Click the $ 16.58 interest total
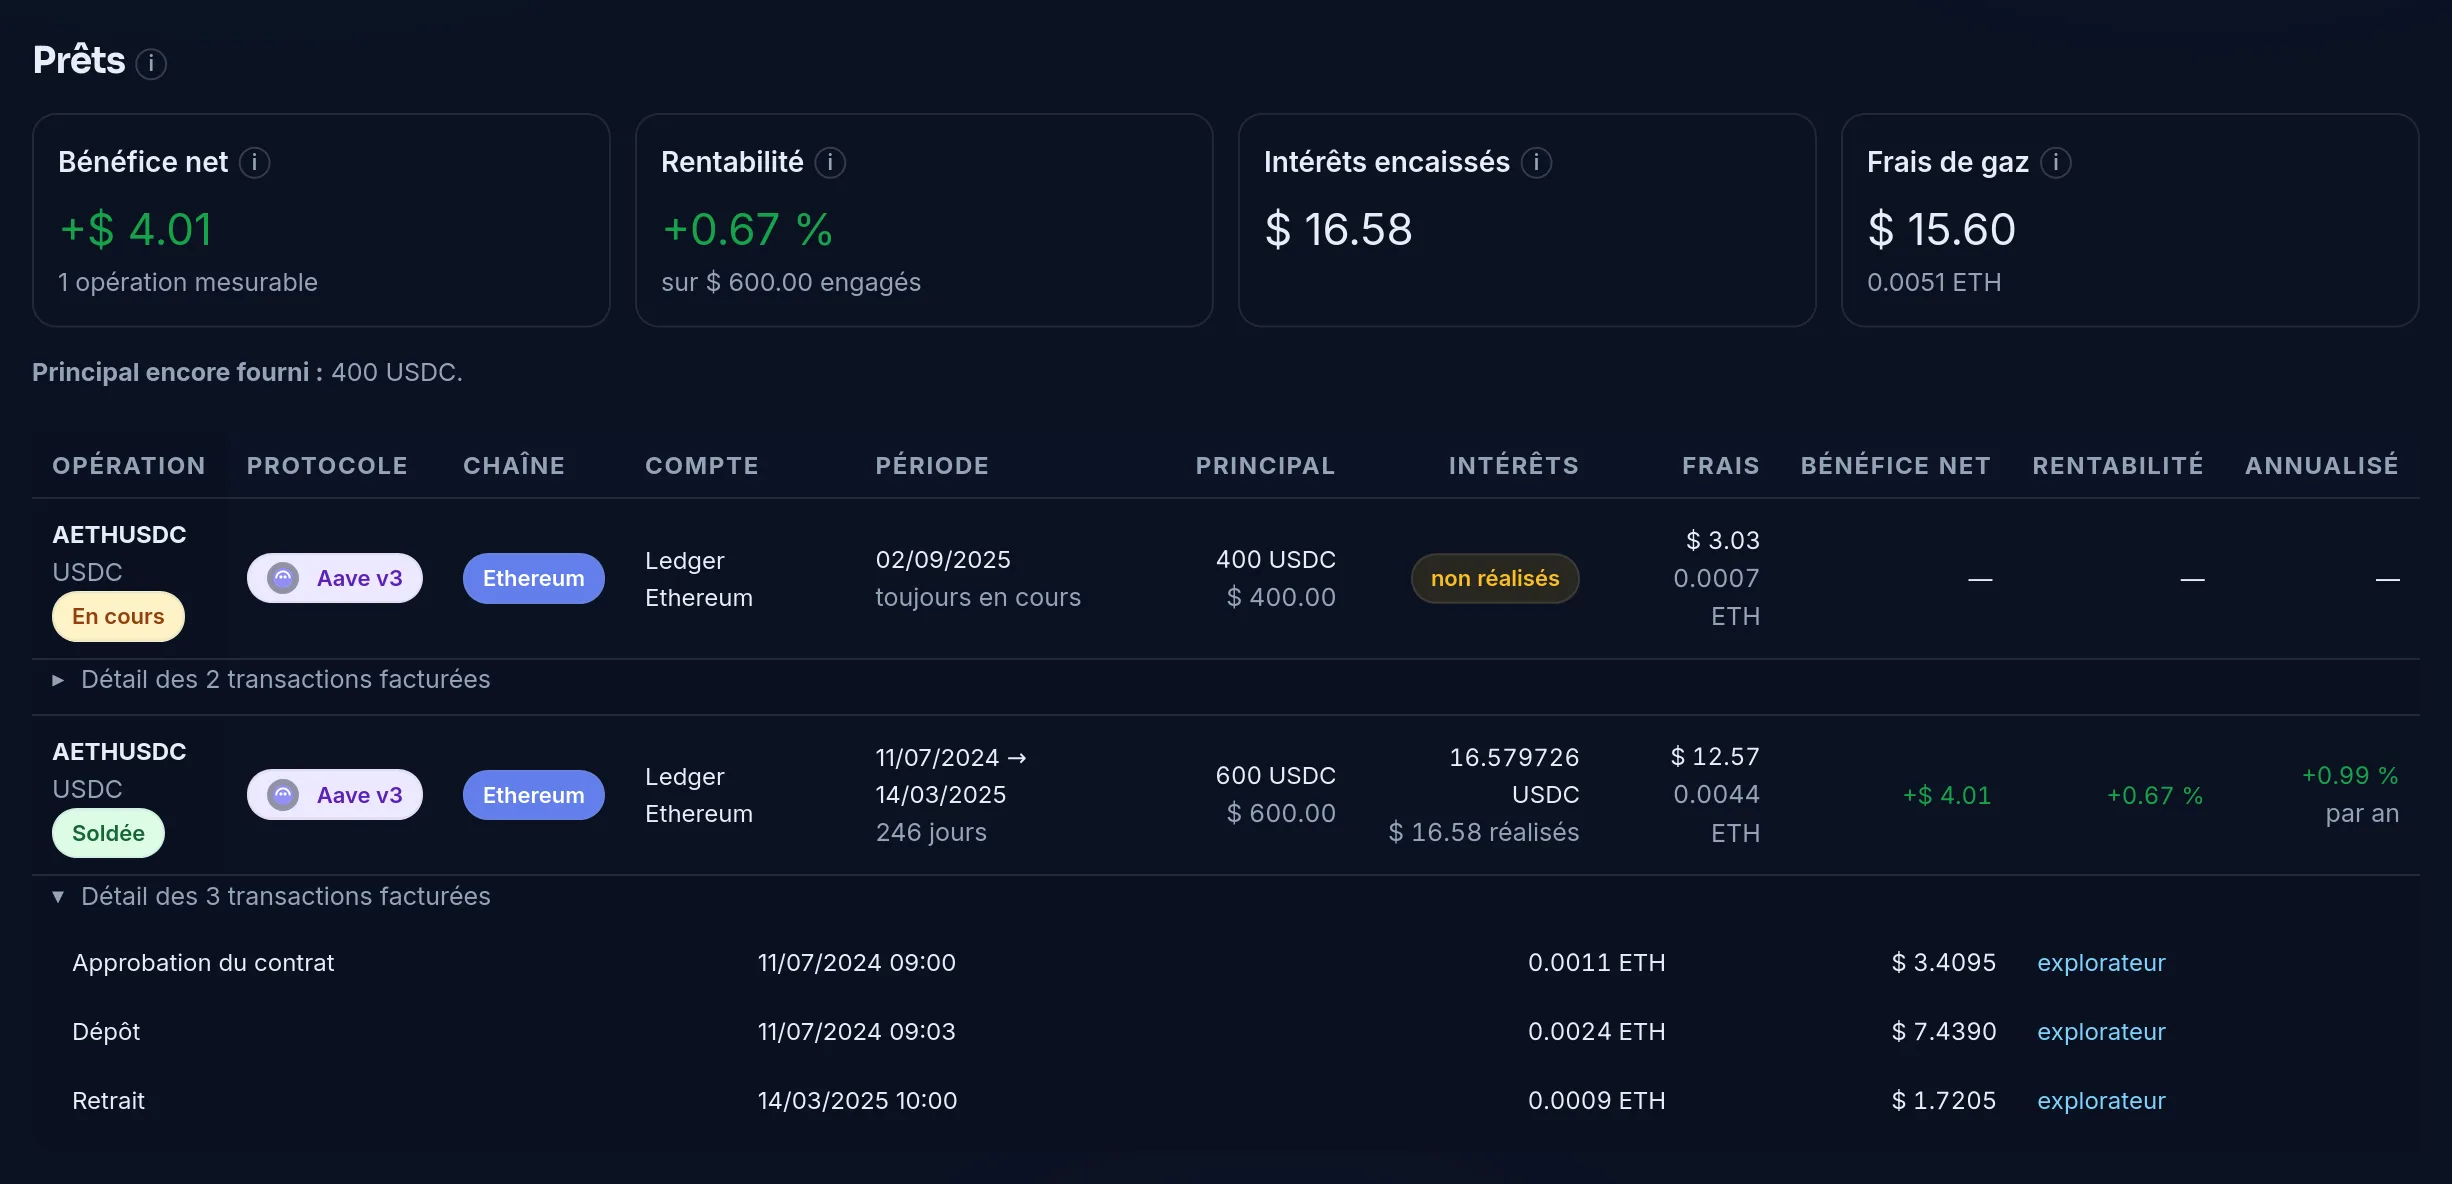Screen dimensions: 2452x1184 (x=1338, y=230)
